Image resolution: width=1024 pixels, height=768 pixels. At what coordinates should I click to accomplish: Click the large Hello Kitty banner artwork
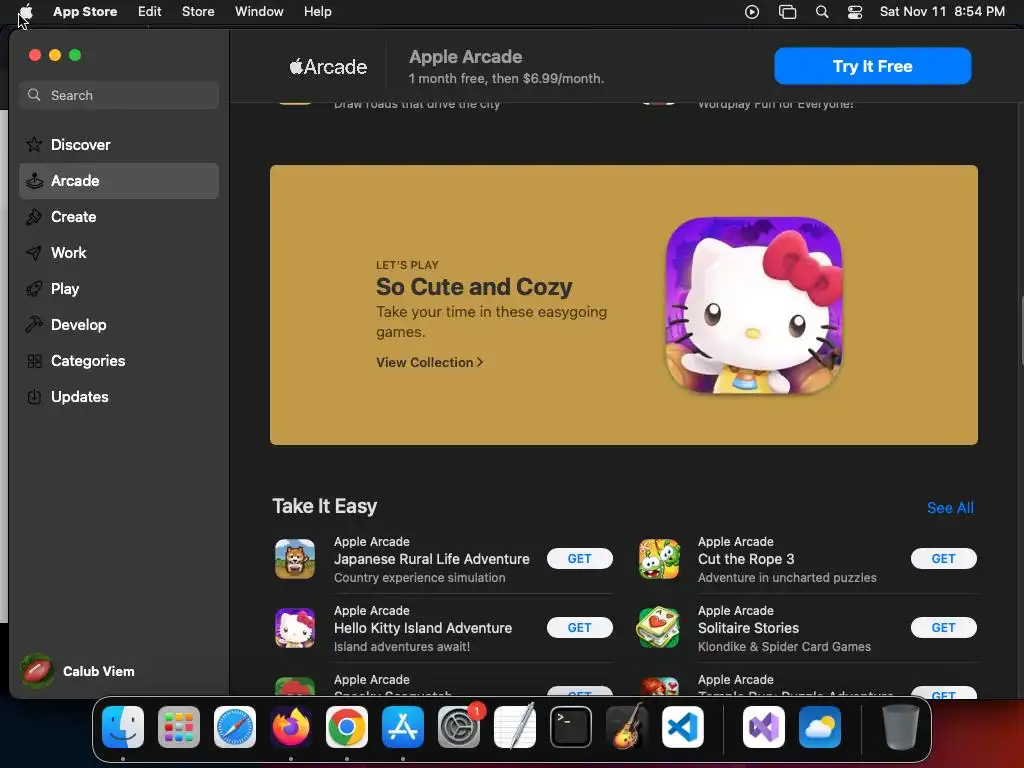coord(754,305)
